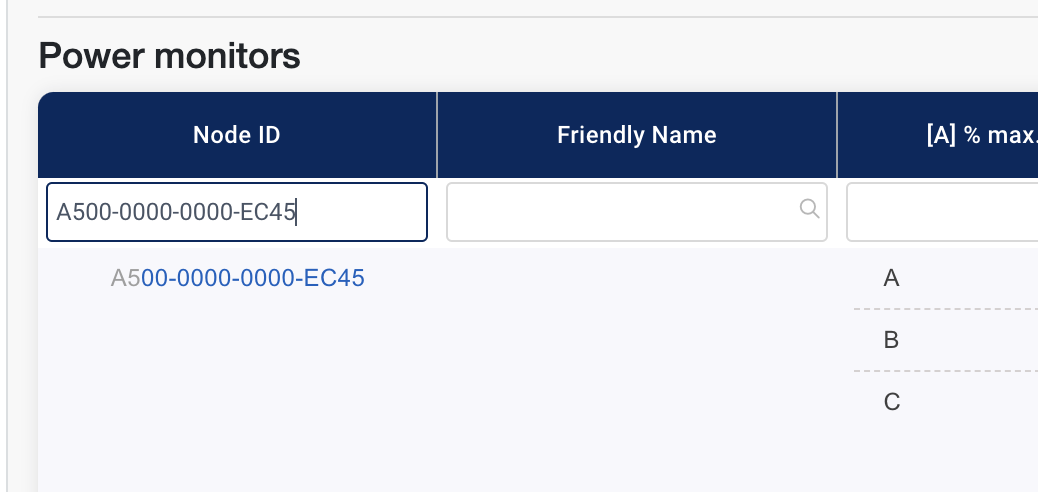1038x492 pixels.
Task: Click divider between Friendly Name and [A] % max. headers
Action: pyautogui.click(x=837, y=135)
